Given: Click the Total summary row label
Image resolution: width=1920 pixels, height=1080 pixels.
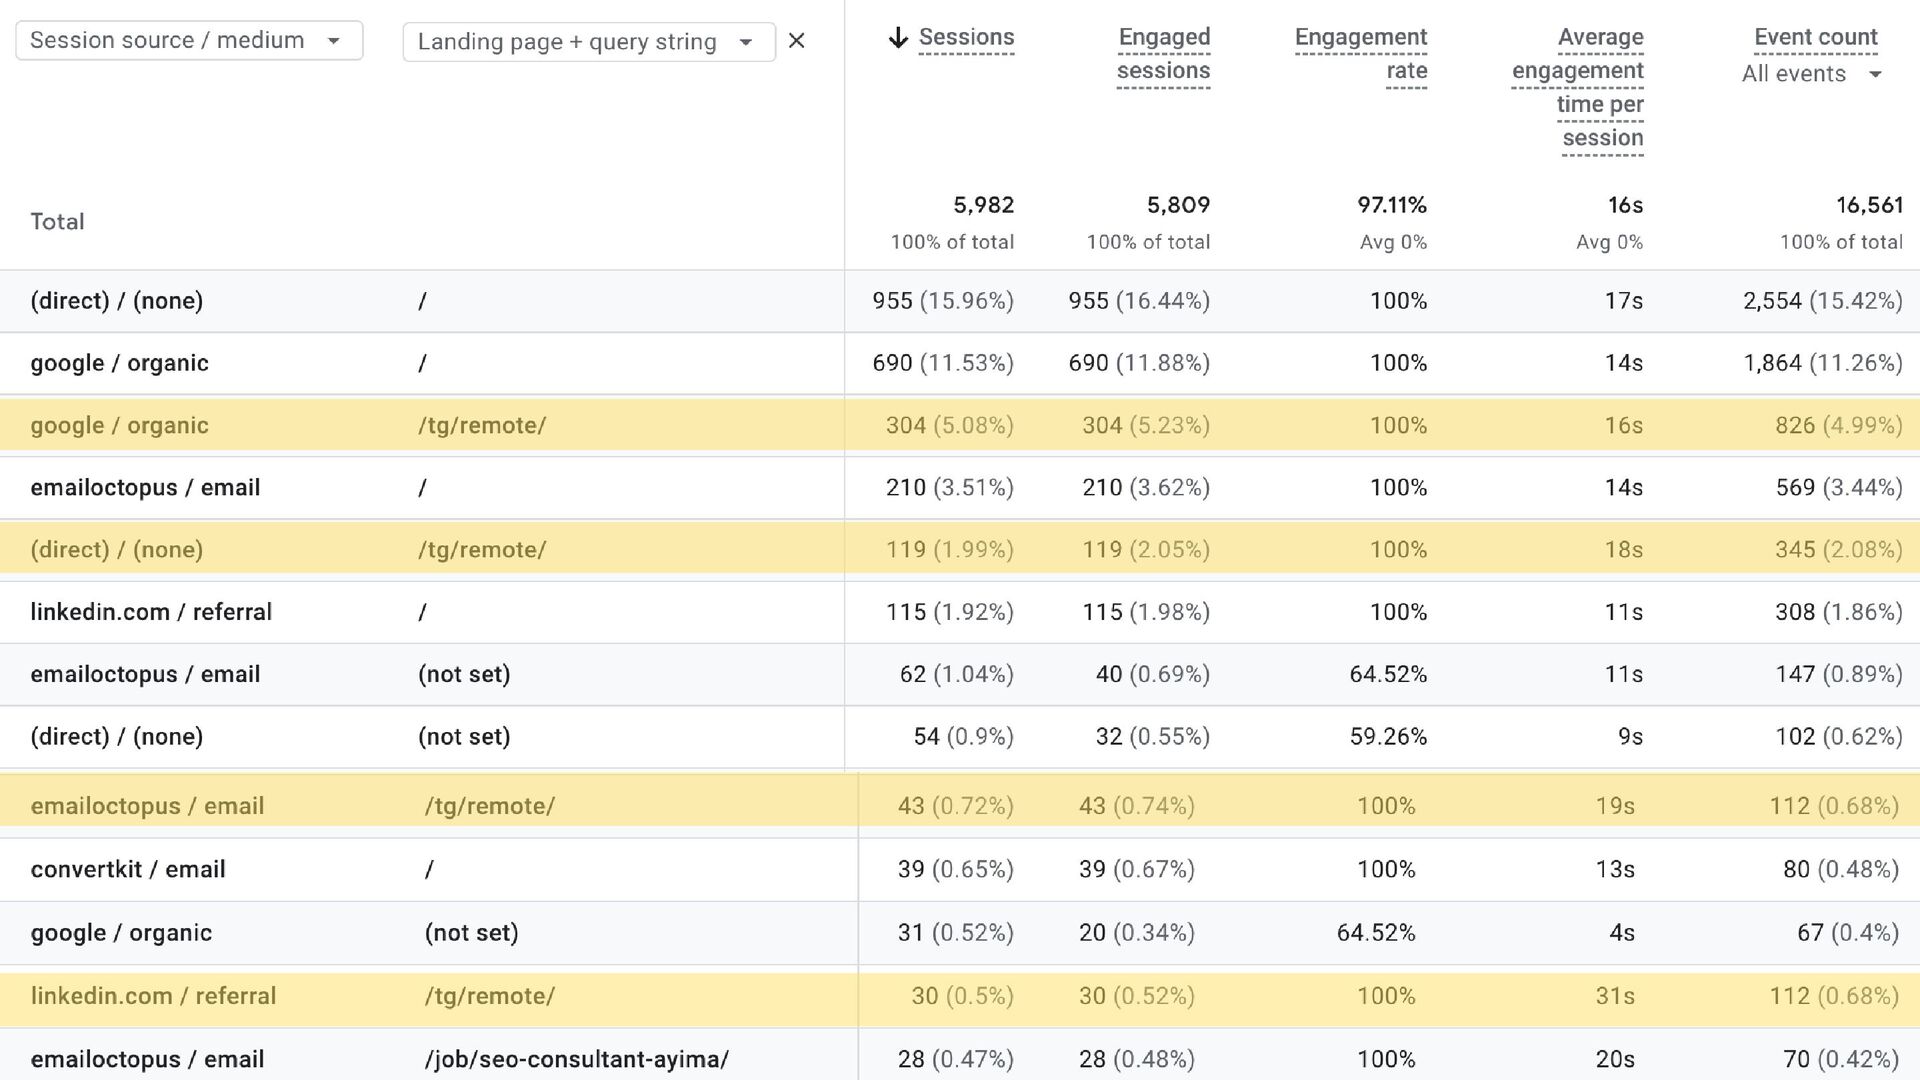Looking at the screenshot, I should pyautogui.click(x=57, y=222).
